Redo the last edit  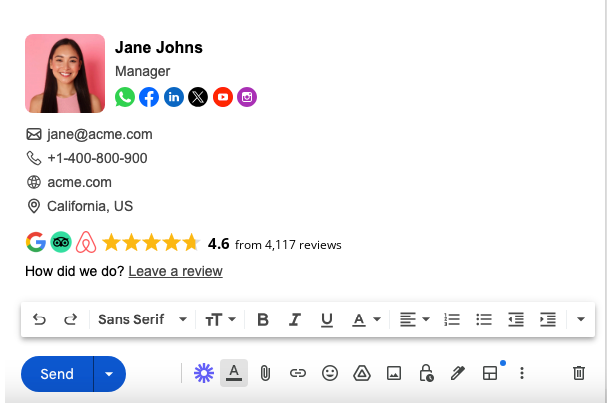point(70,319)
